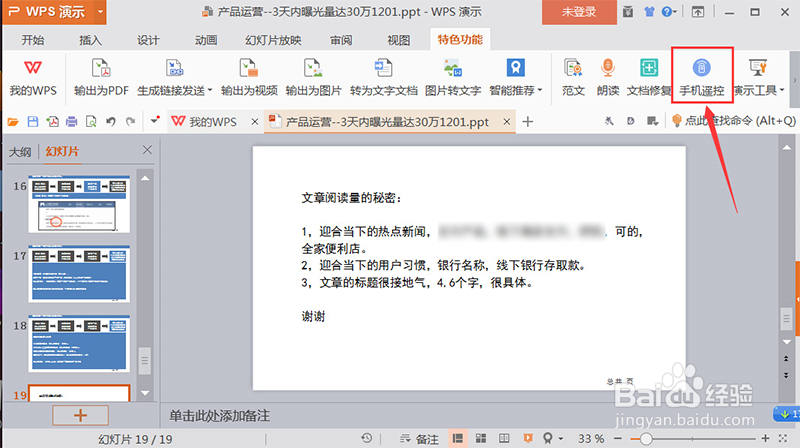Redo the action
This screenshot has width=800, height=448.
pyautogui.click(x=131, y=121)
